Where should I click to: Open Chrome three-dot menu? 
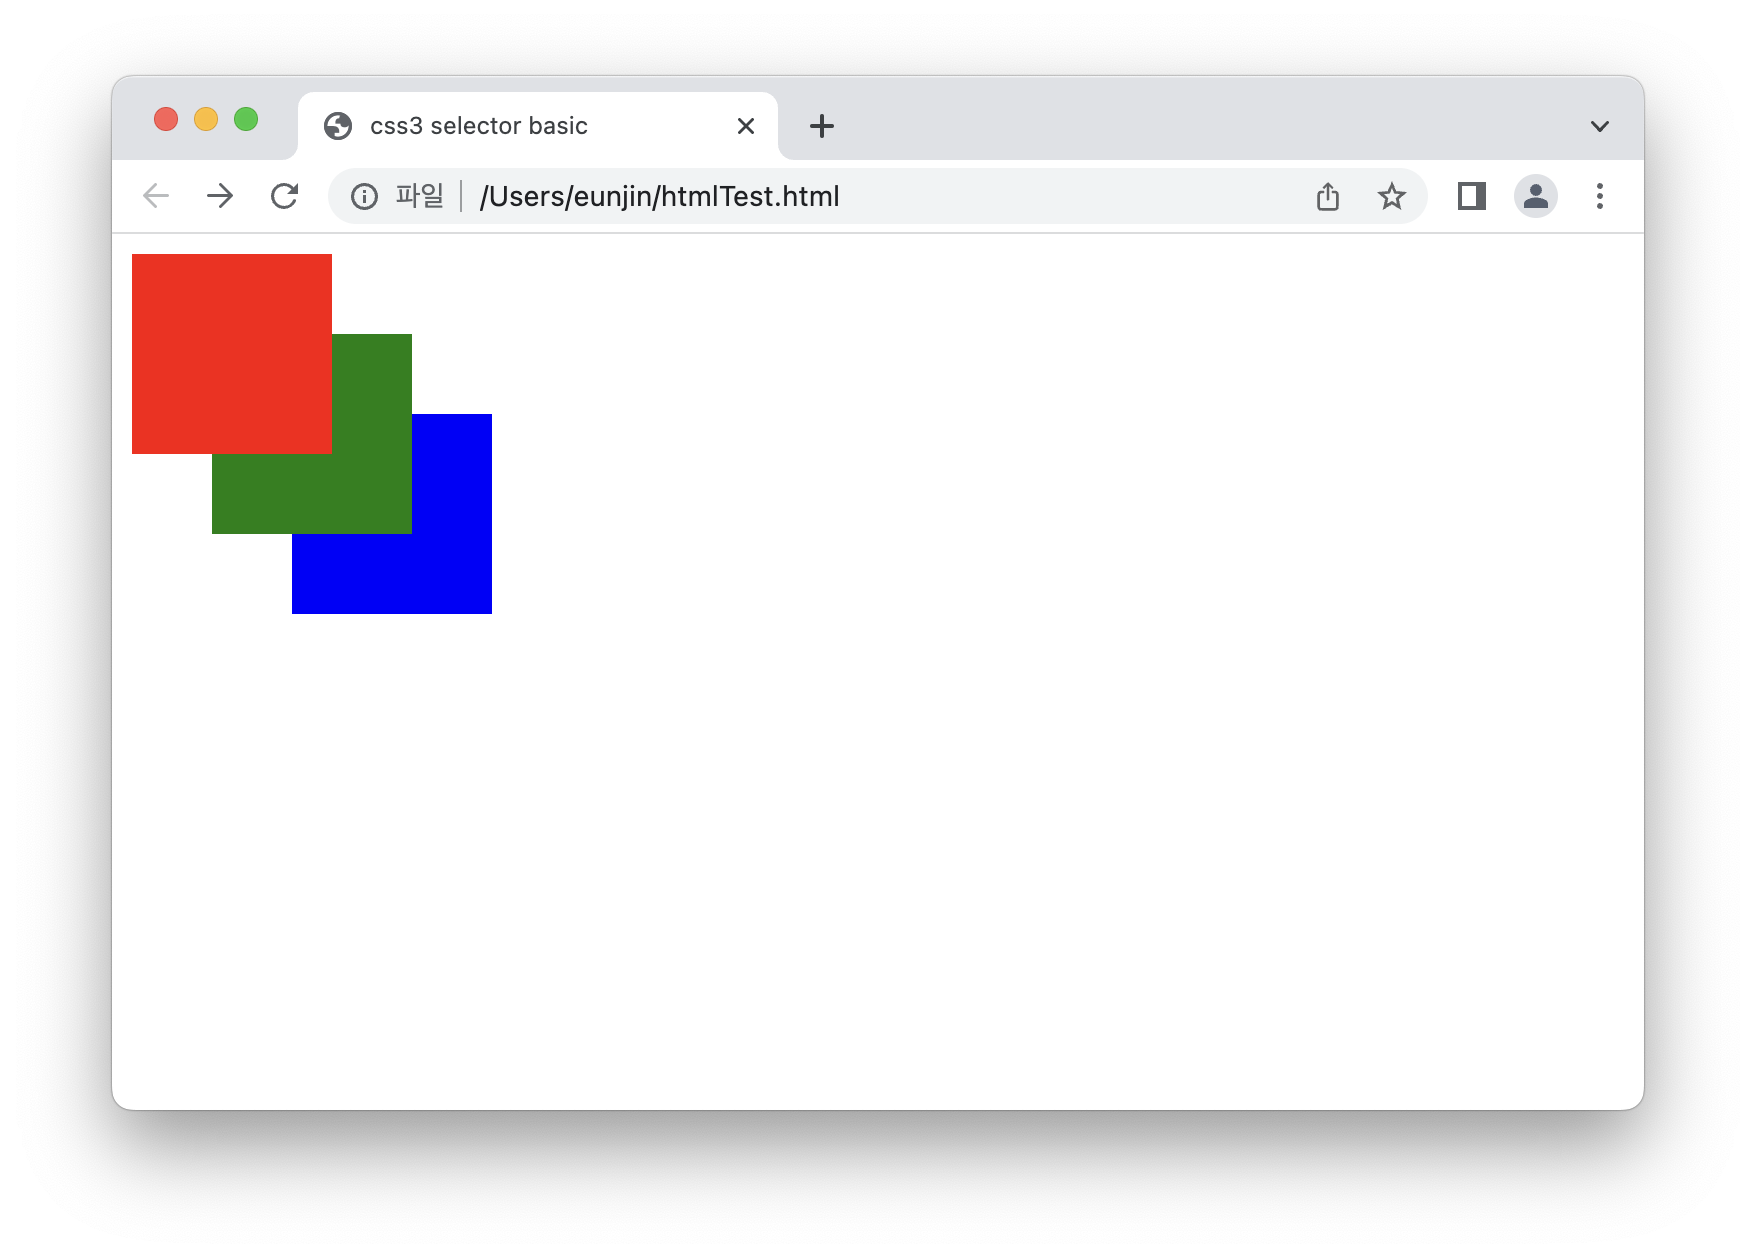(x=1600, y=196)
